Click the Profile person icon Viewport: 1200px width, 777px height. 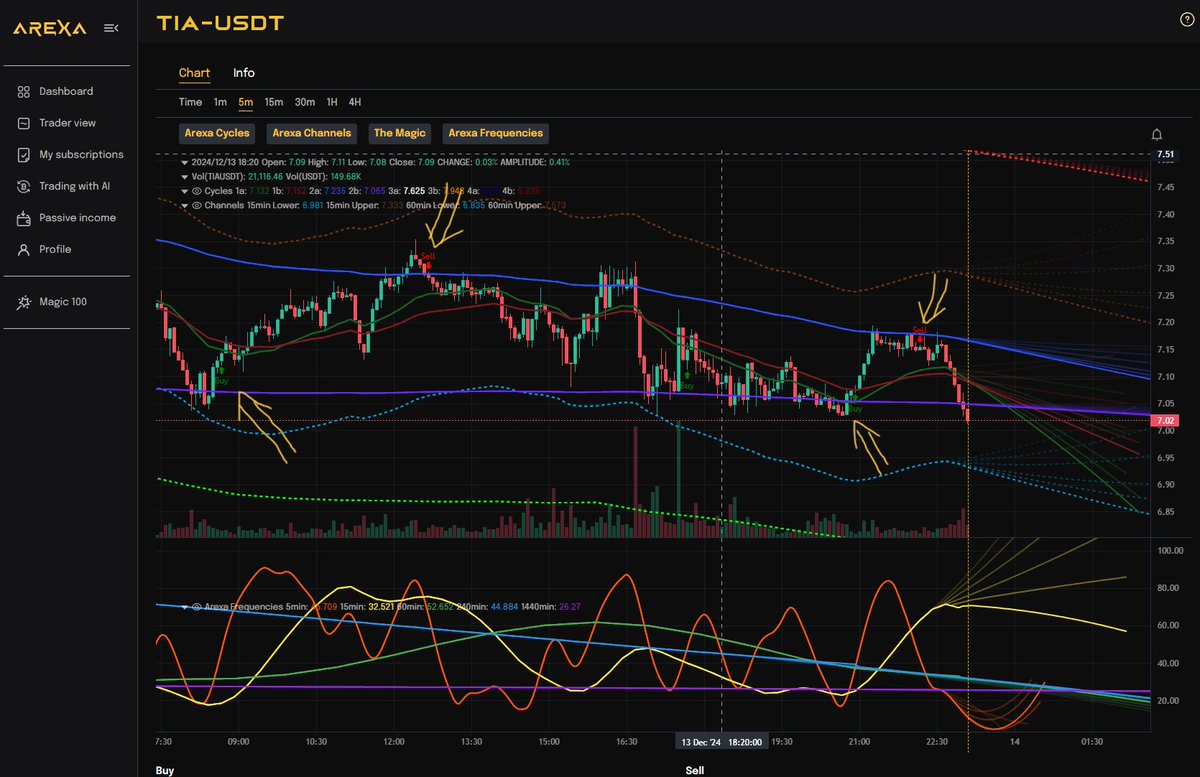(23, 250)
